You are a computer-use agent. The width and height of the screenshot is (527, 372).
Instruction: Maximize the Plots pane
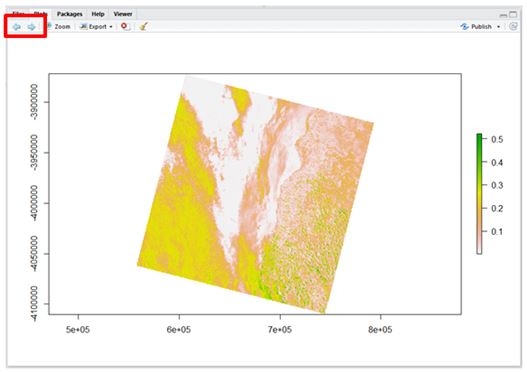click(x=513, y=14)
